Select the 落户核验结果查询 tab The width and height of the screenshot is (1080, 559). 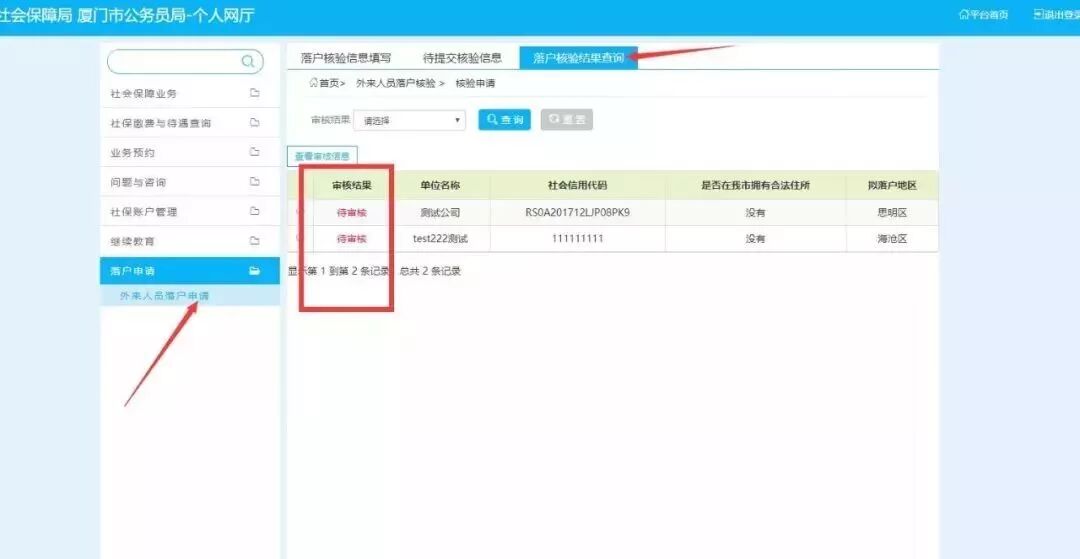(x=579, y=58)
